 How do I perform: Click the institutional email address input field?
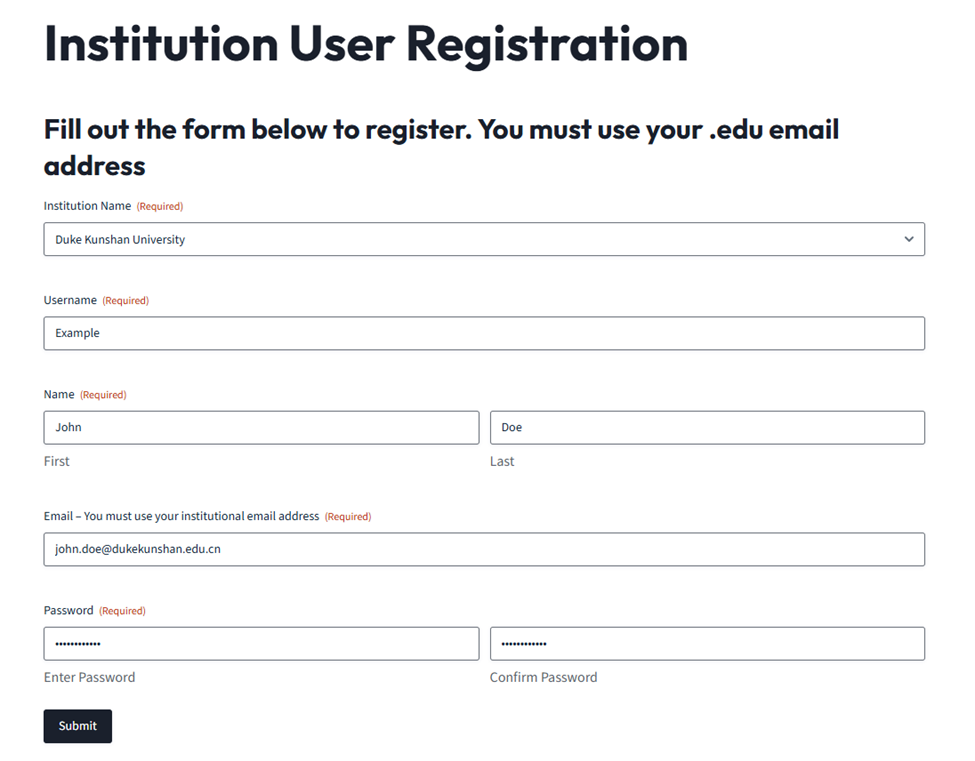[x=484, y=550]
